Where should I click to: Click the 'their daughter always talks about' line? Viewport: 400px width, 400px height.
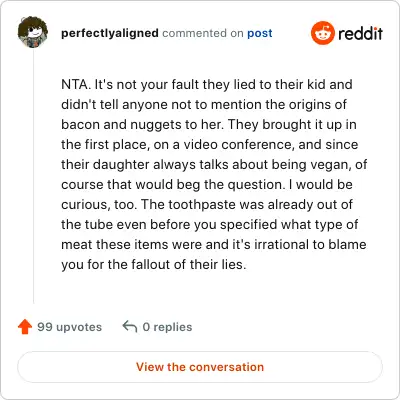(x=214, y=164)
